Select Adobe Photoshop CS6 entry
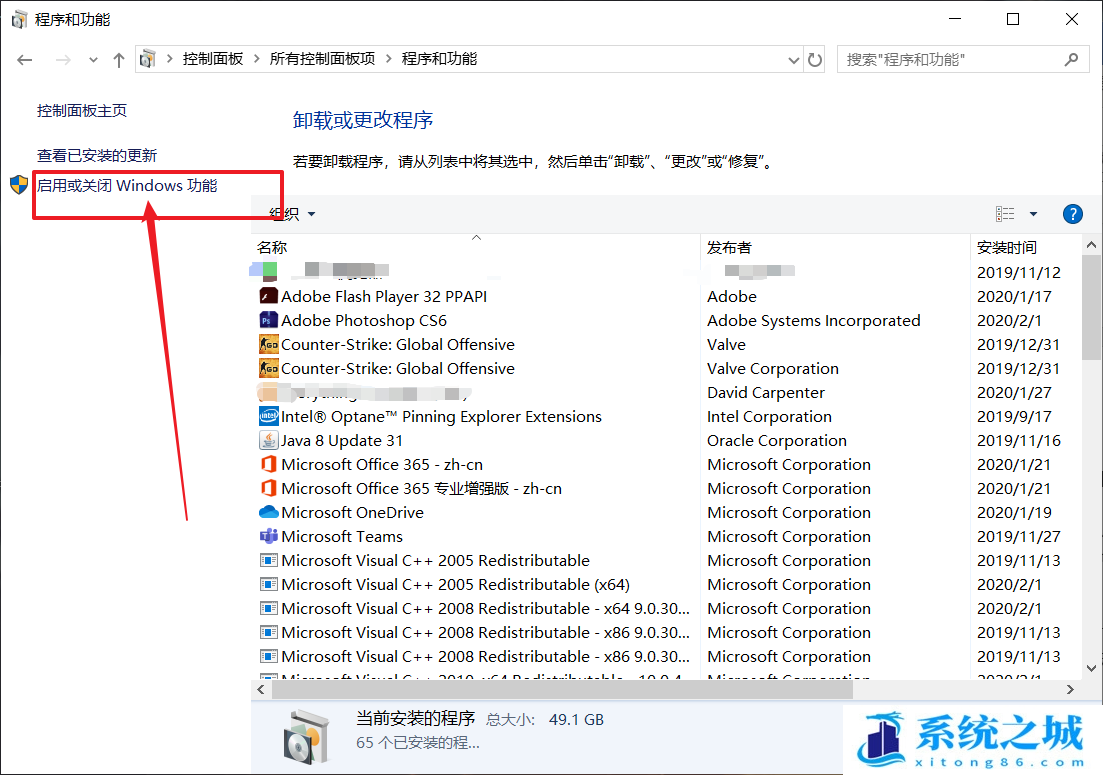This screenshot has height=775, width=1103. pyautogui.click(x=364, y=320)
